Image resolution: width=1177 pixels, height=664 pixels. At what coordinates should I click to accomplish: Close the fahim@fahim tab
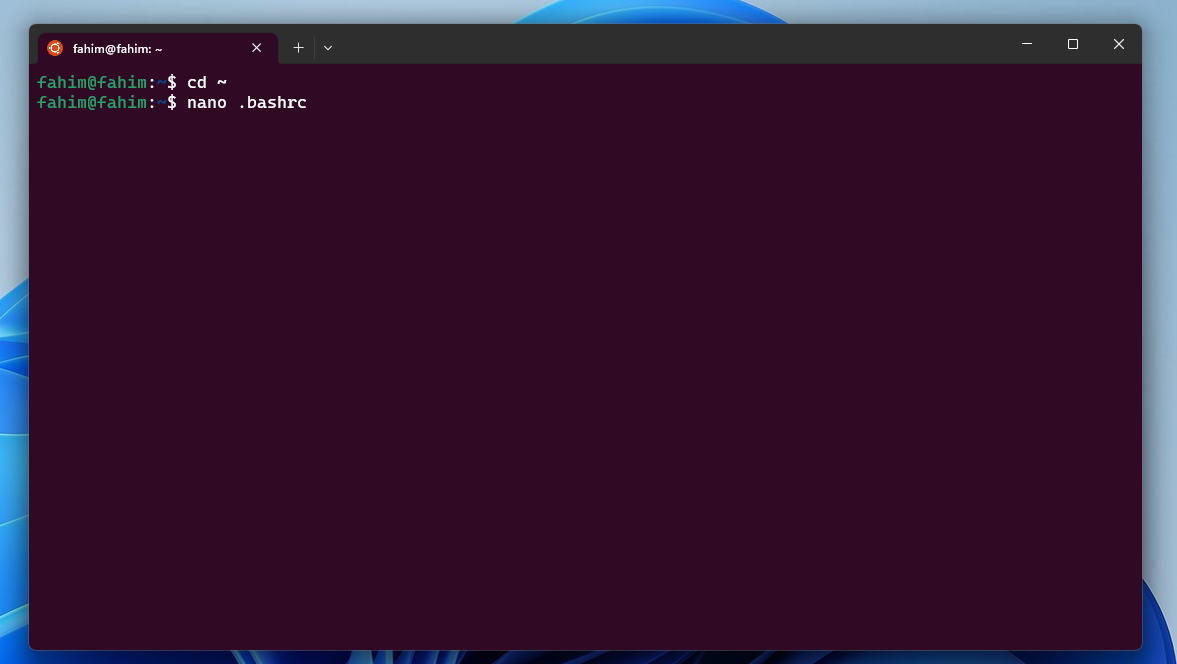[x=257, y=48]
